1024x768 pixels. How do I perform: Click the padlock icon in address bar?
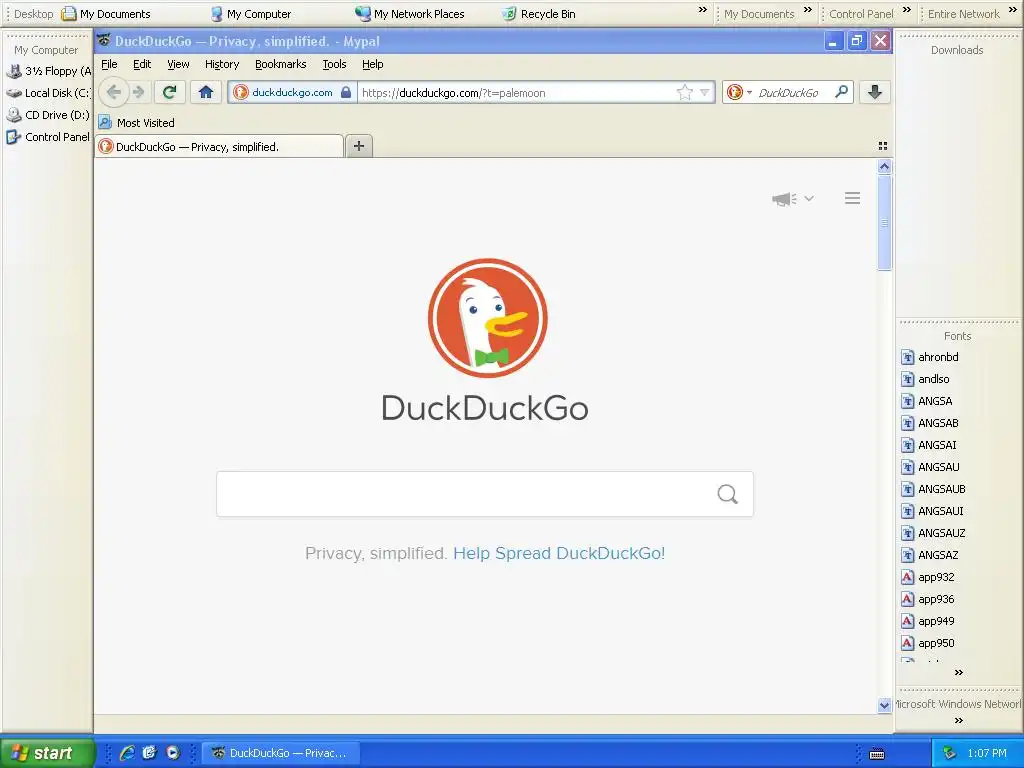(346, 92)
